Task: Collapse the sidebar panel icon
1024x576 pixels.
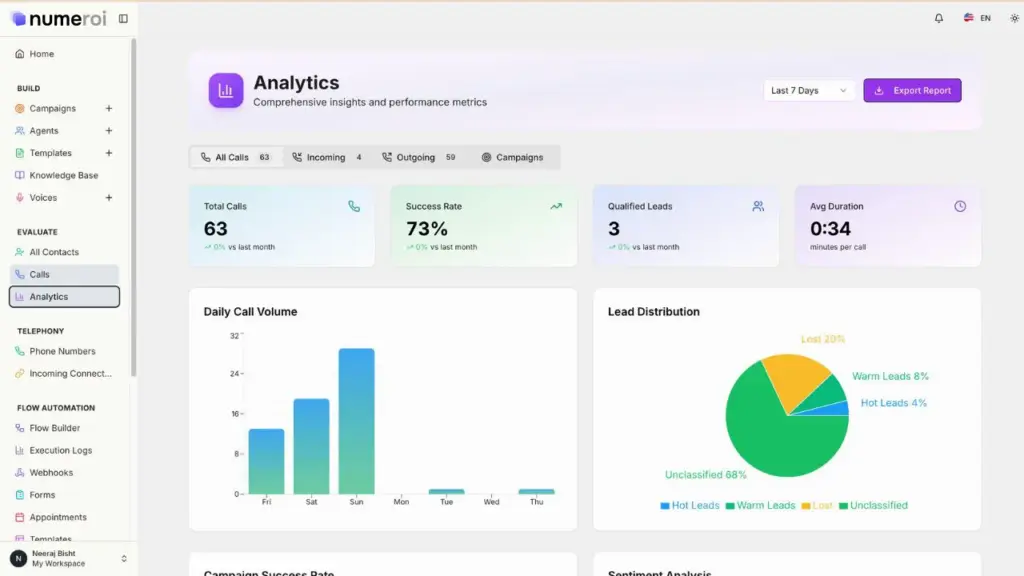Action: [123, 18]
